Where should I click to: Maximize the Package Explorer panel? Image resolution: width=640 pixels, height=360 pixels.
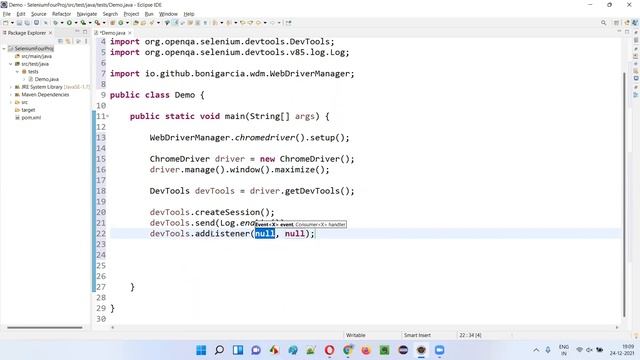pos(85,32)
